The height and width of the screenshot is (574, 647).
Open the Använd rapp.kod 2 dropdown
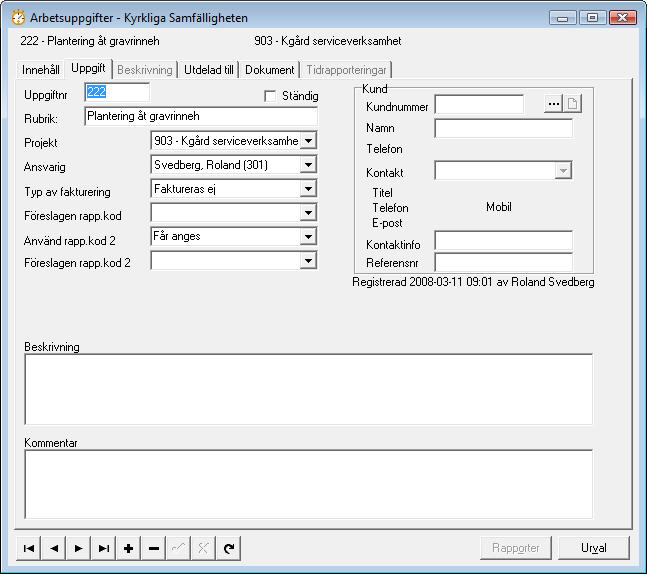click(x=308, y=236)
